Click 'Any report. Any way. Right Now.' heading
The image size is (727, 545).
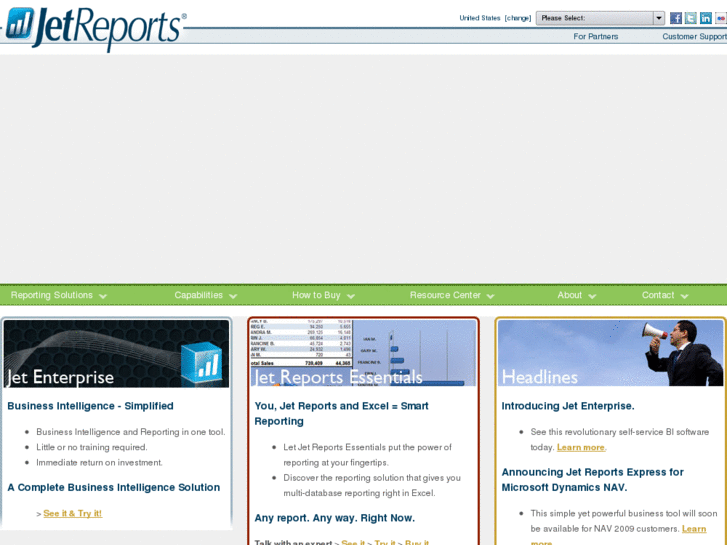tap(335, 518)
